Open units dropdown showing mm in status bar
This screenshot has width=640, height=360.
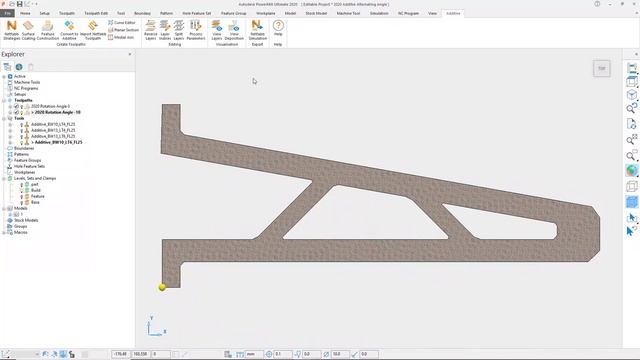tap(254, 354)
